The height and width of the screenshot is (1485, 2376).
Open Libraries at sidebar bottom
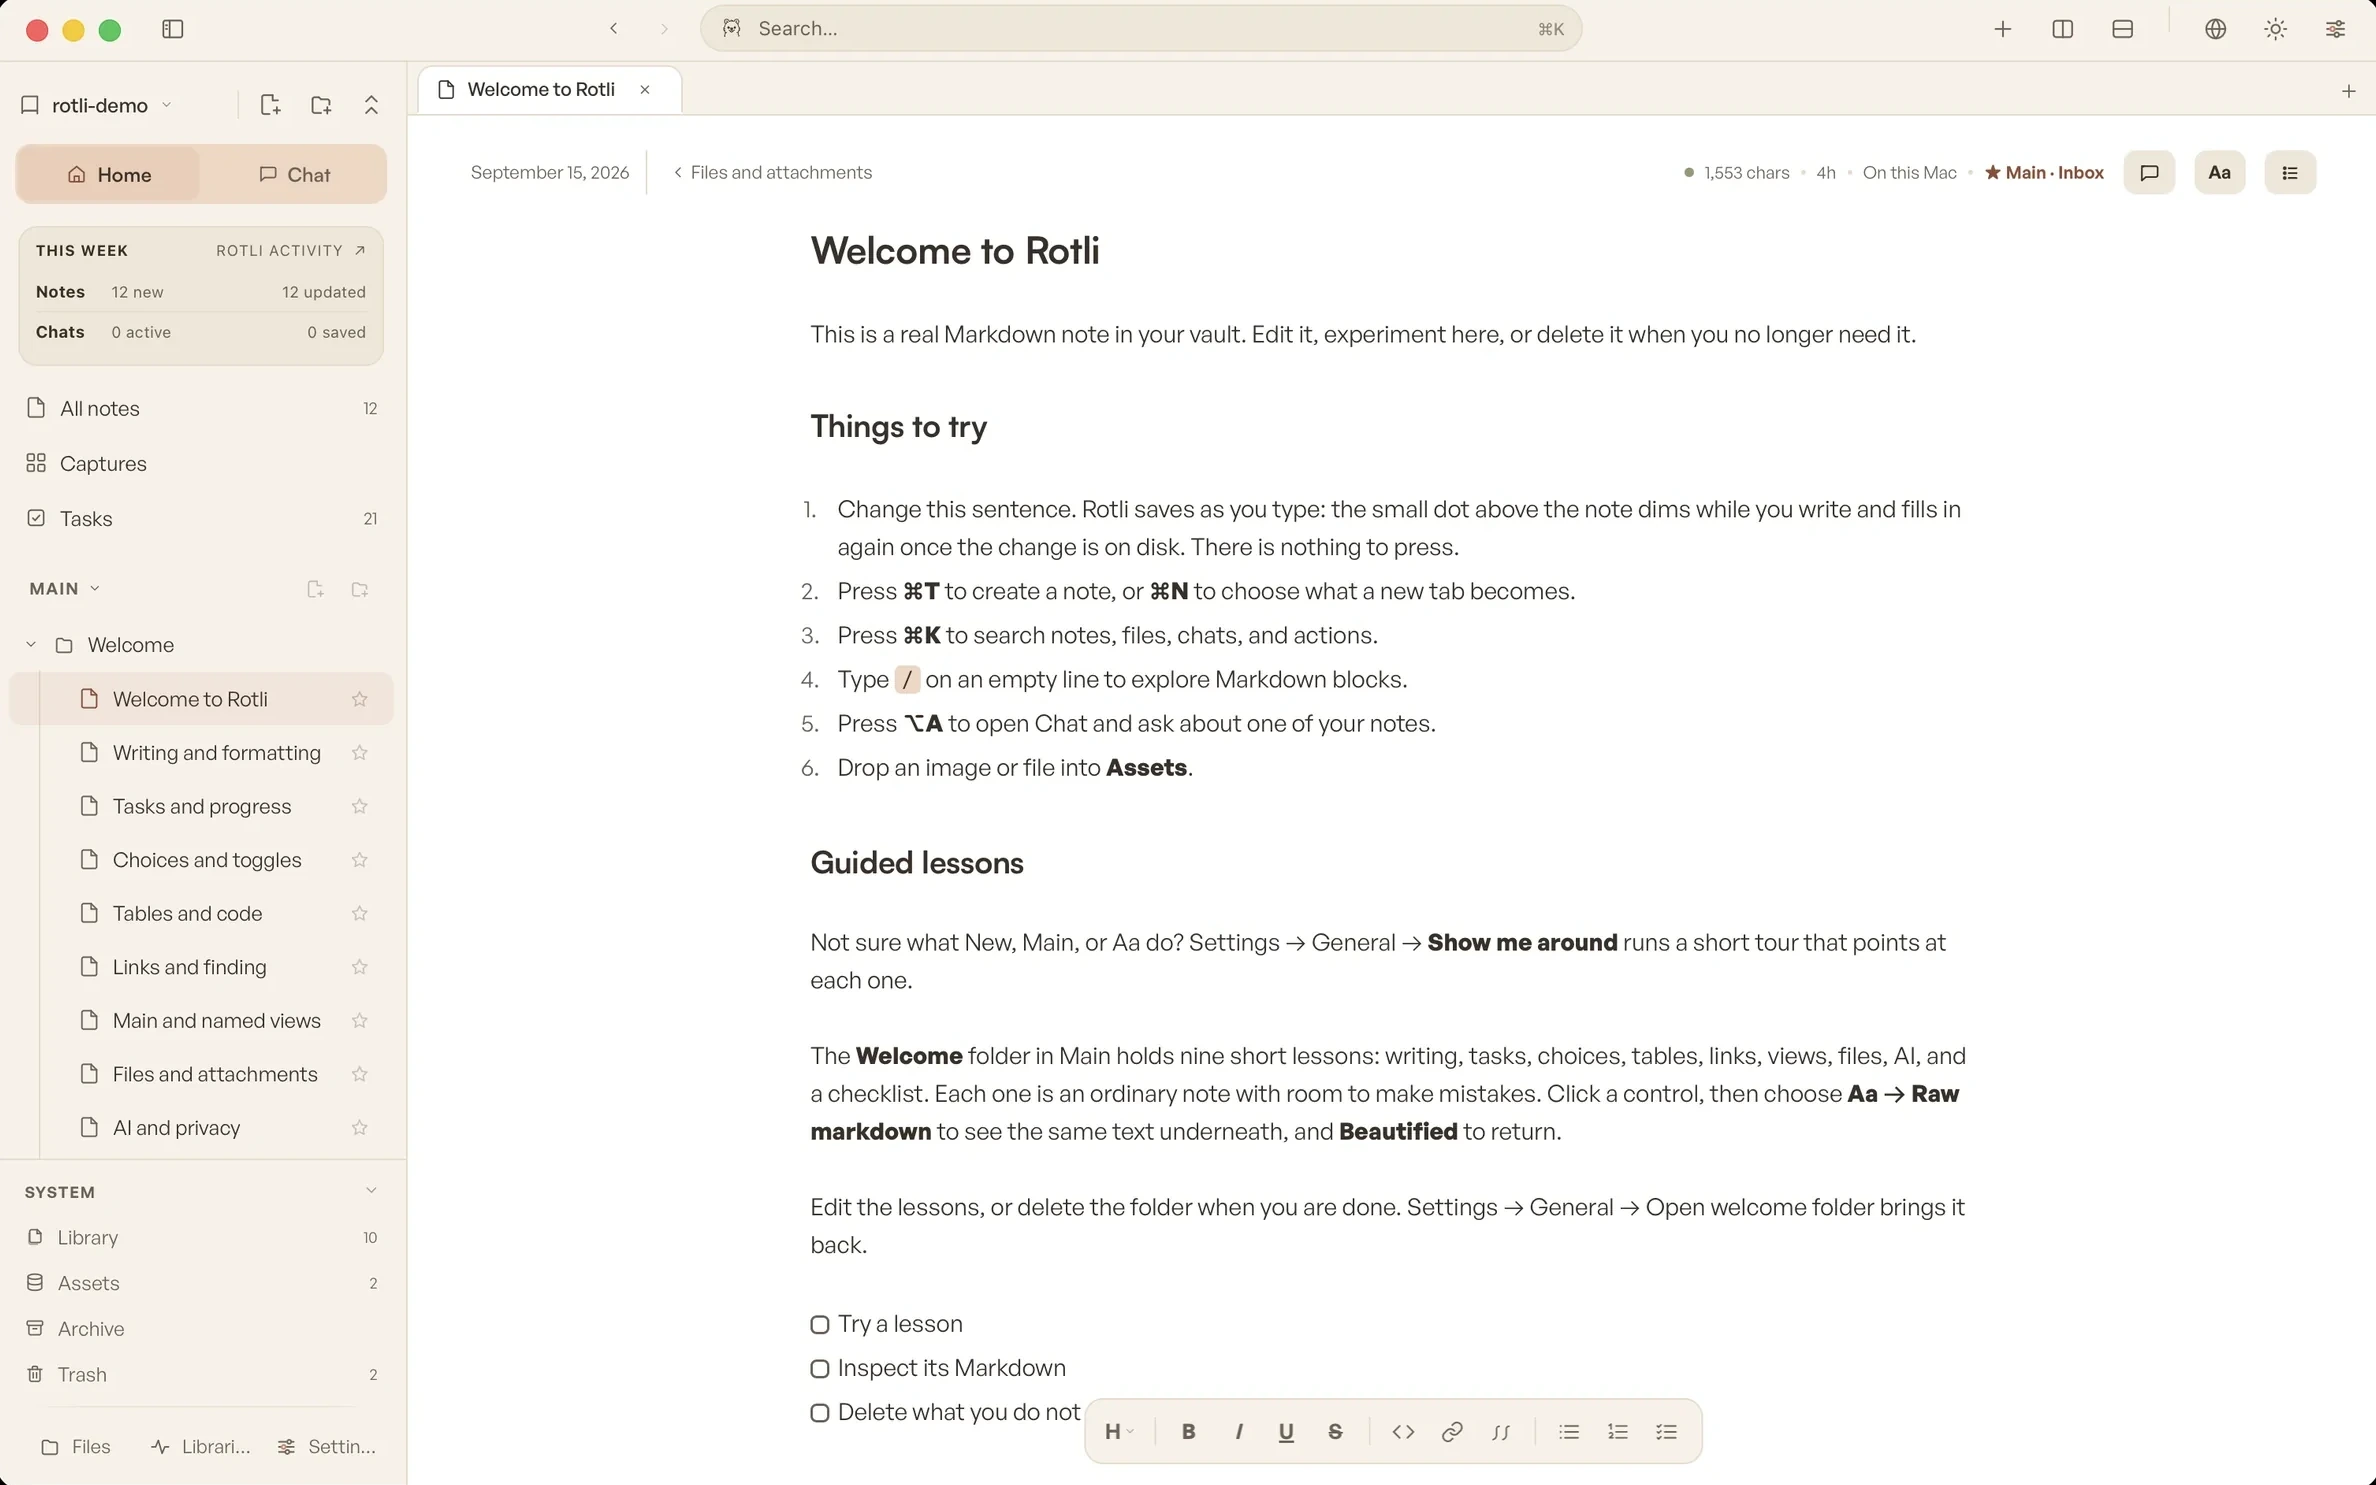point(201,1446)
